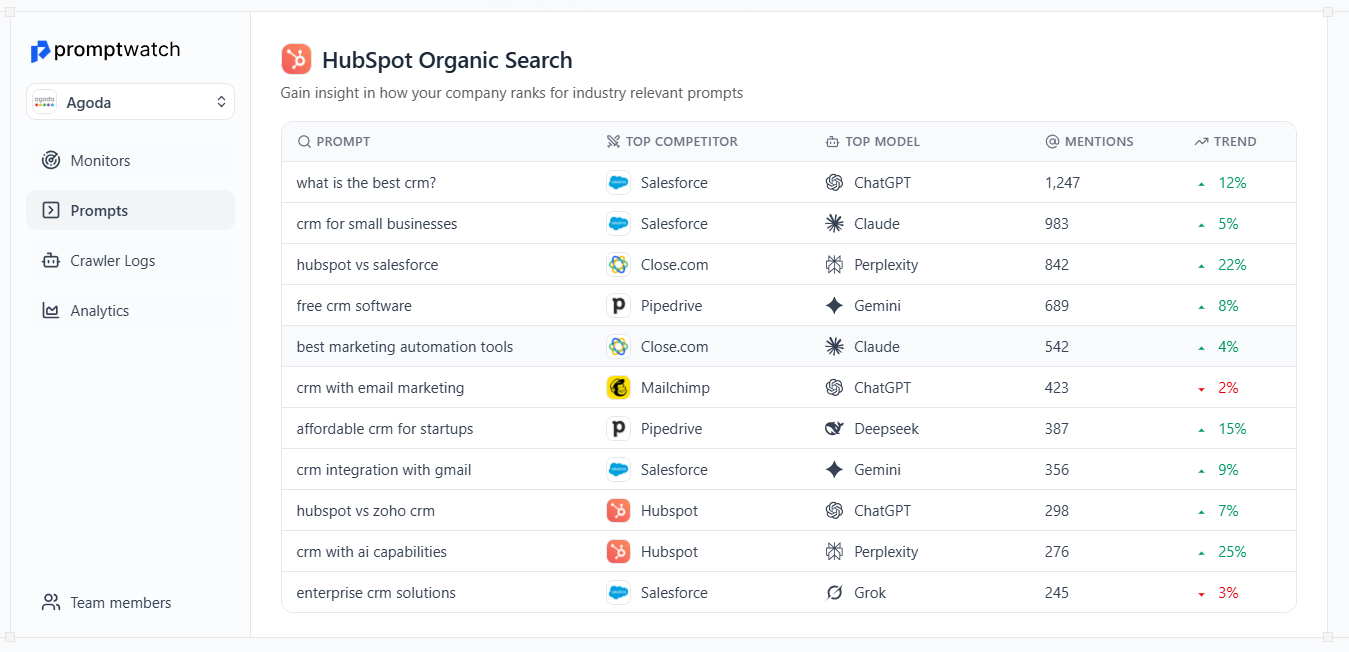
Task: Click the Mailchimp competitor logo icon
Action: click(x=618, y=388)
